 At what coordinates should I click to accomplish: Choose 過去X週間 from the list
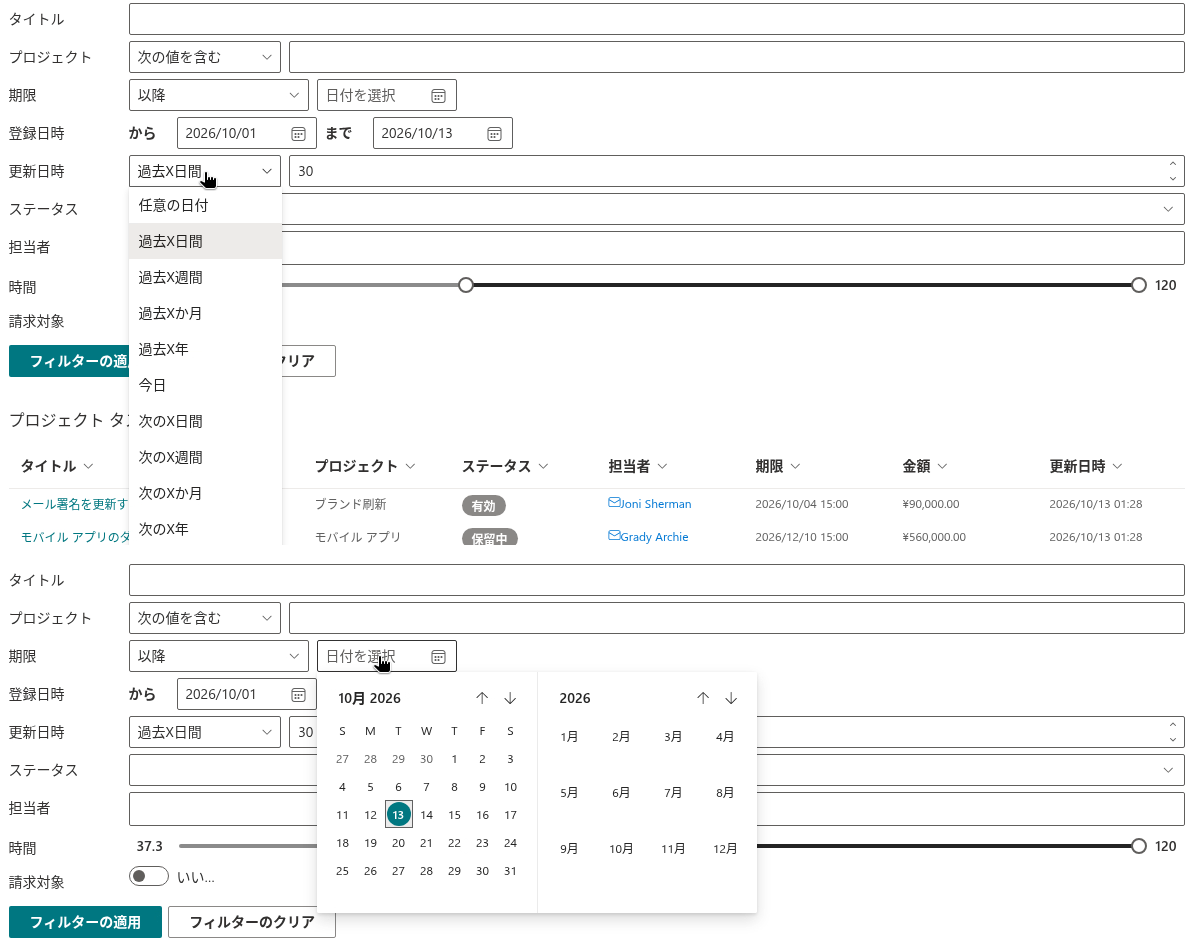[x=205, y=277]
